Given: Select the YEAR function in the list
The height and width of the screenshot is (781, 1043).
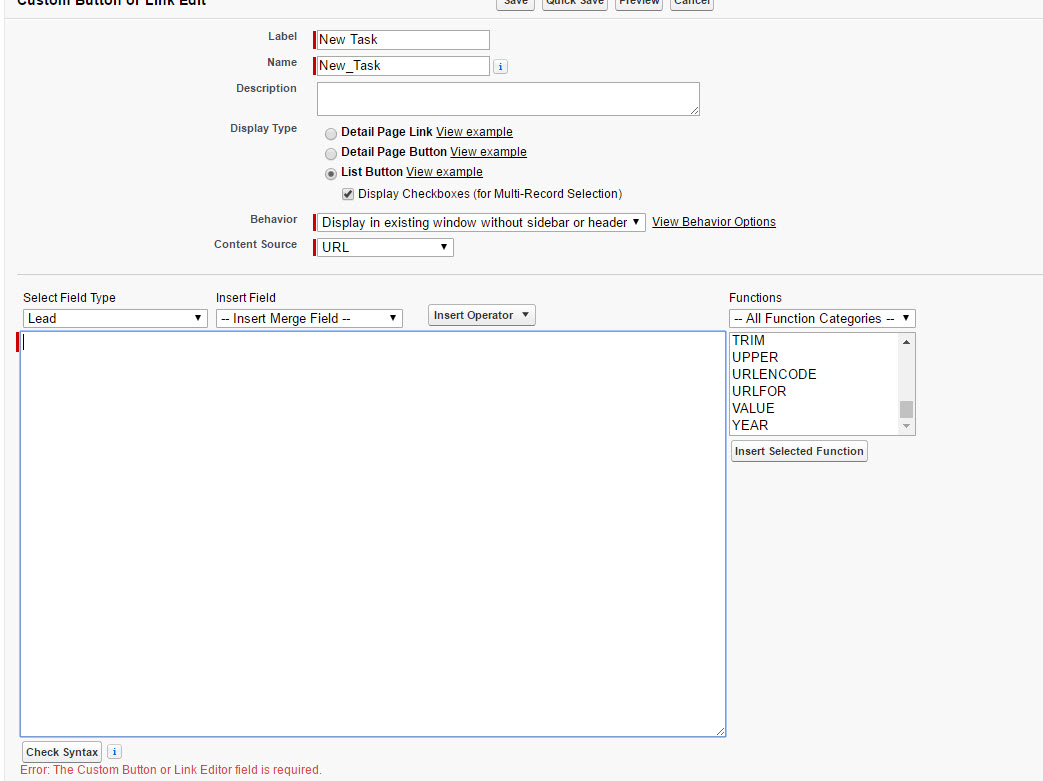Looking at the screenshot, I should click(x=750, y=425).
